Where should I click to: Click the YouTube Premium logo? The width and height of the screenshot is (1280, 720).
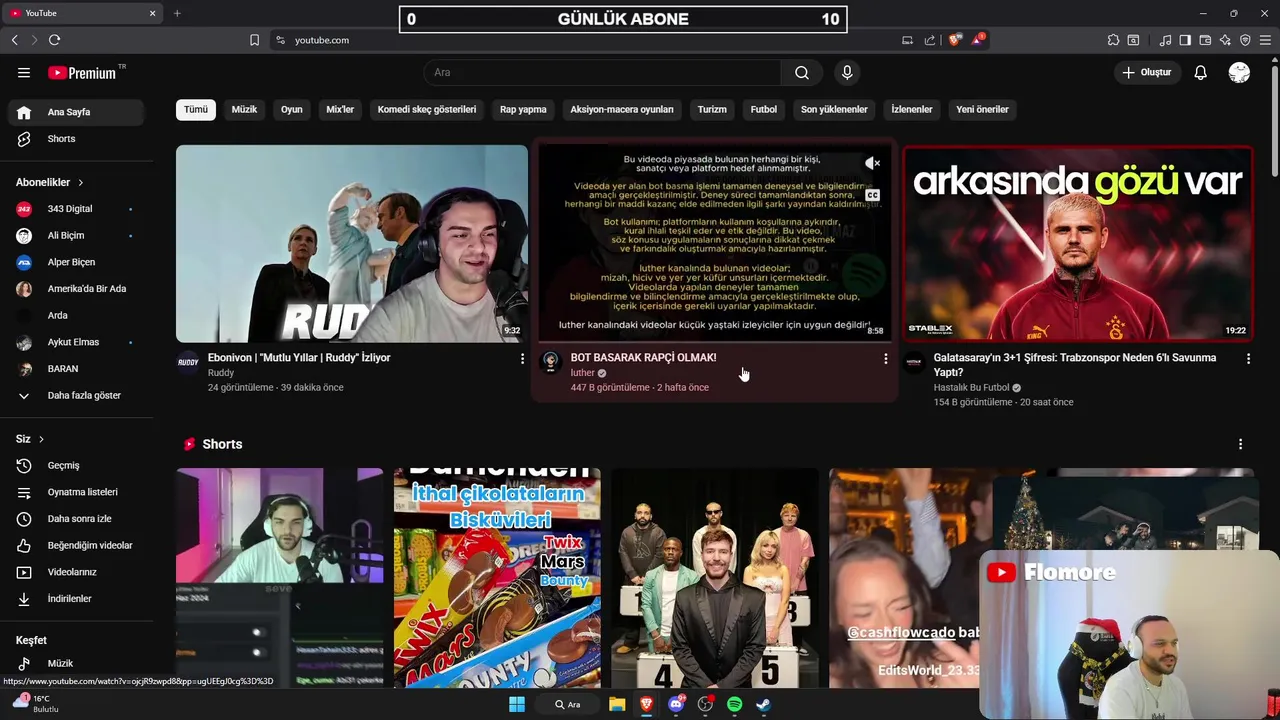point(83,72)
